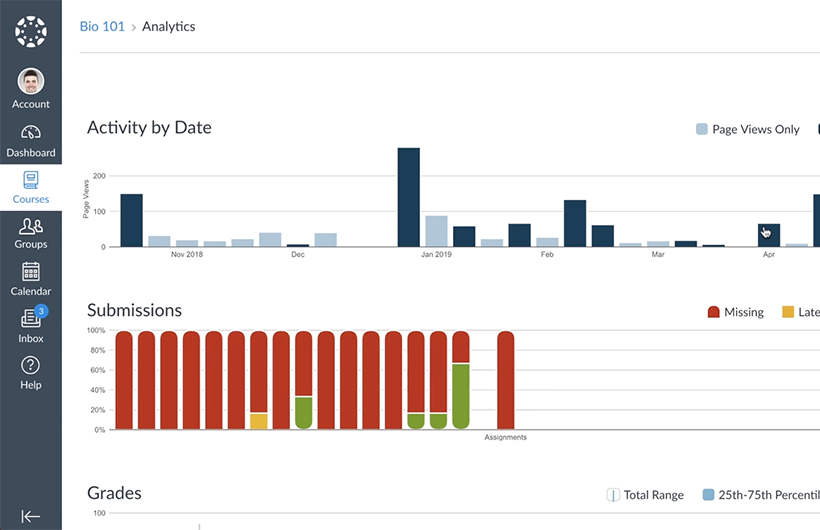
Task: Select the Apr bar under the cursor
Action: [769, 235]
